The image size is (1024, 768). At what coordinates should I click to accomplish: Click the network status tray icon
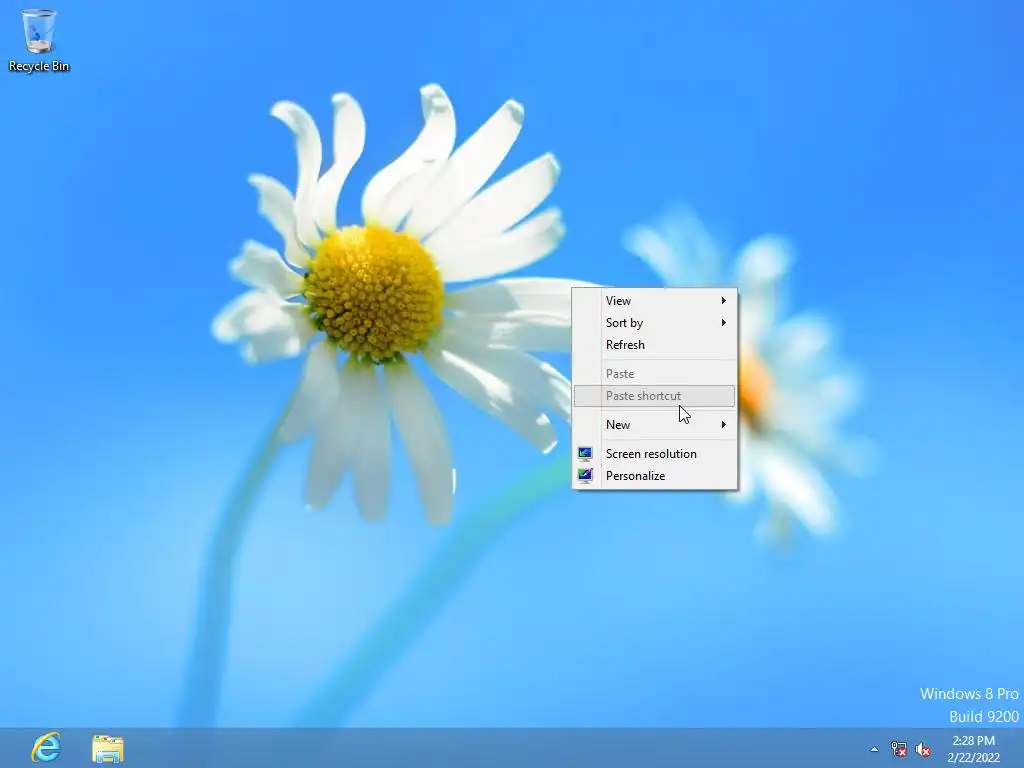click(899, 749)
